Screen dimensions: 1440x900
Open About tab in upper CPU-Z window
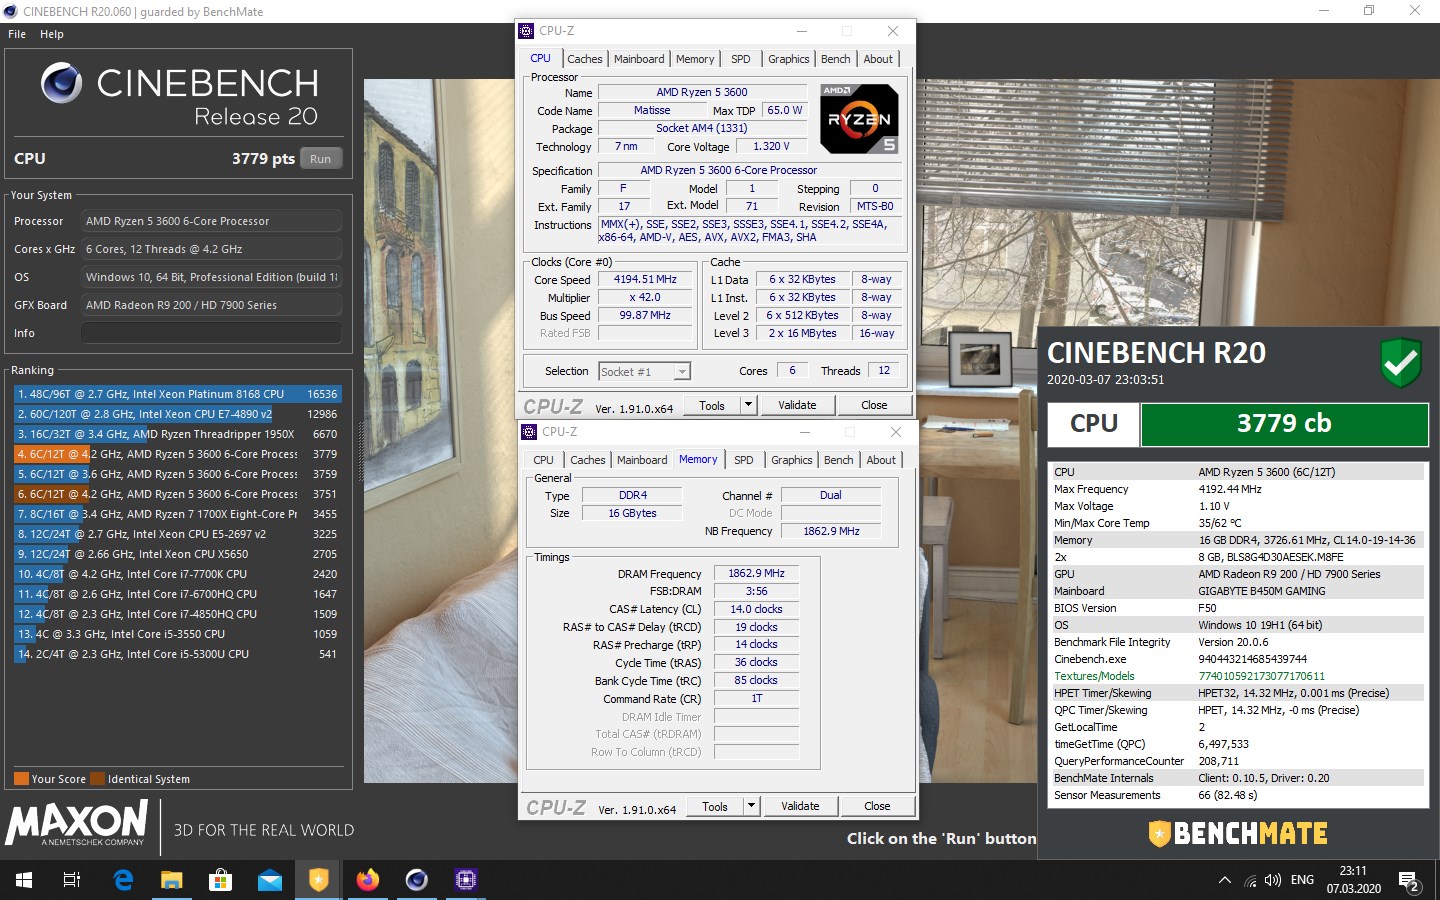(878, 59)
